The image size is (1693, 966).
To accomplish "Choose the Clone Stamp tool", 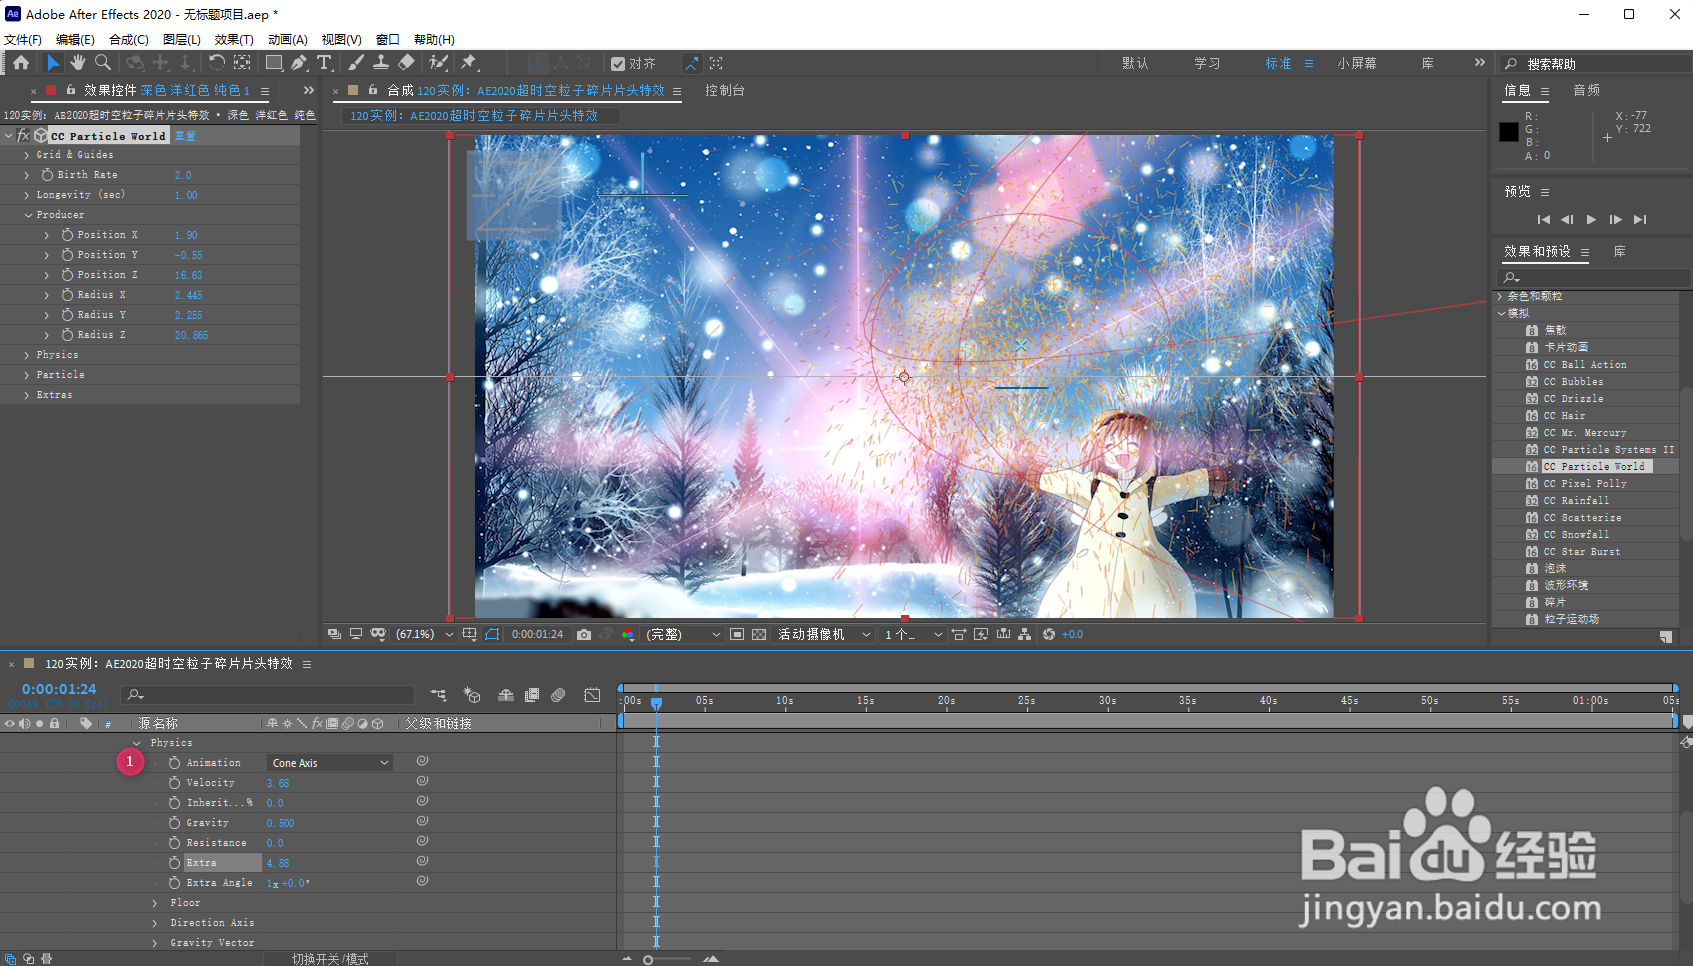I will (x=381, y=63).
